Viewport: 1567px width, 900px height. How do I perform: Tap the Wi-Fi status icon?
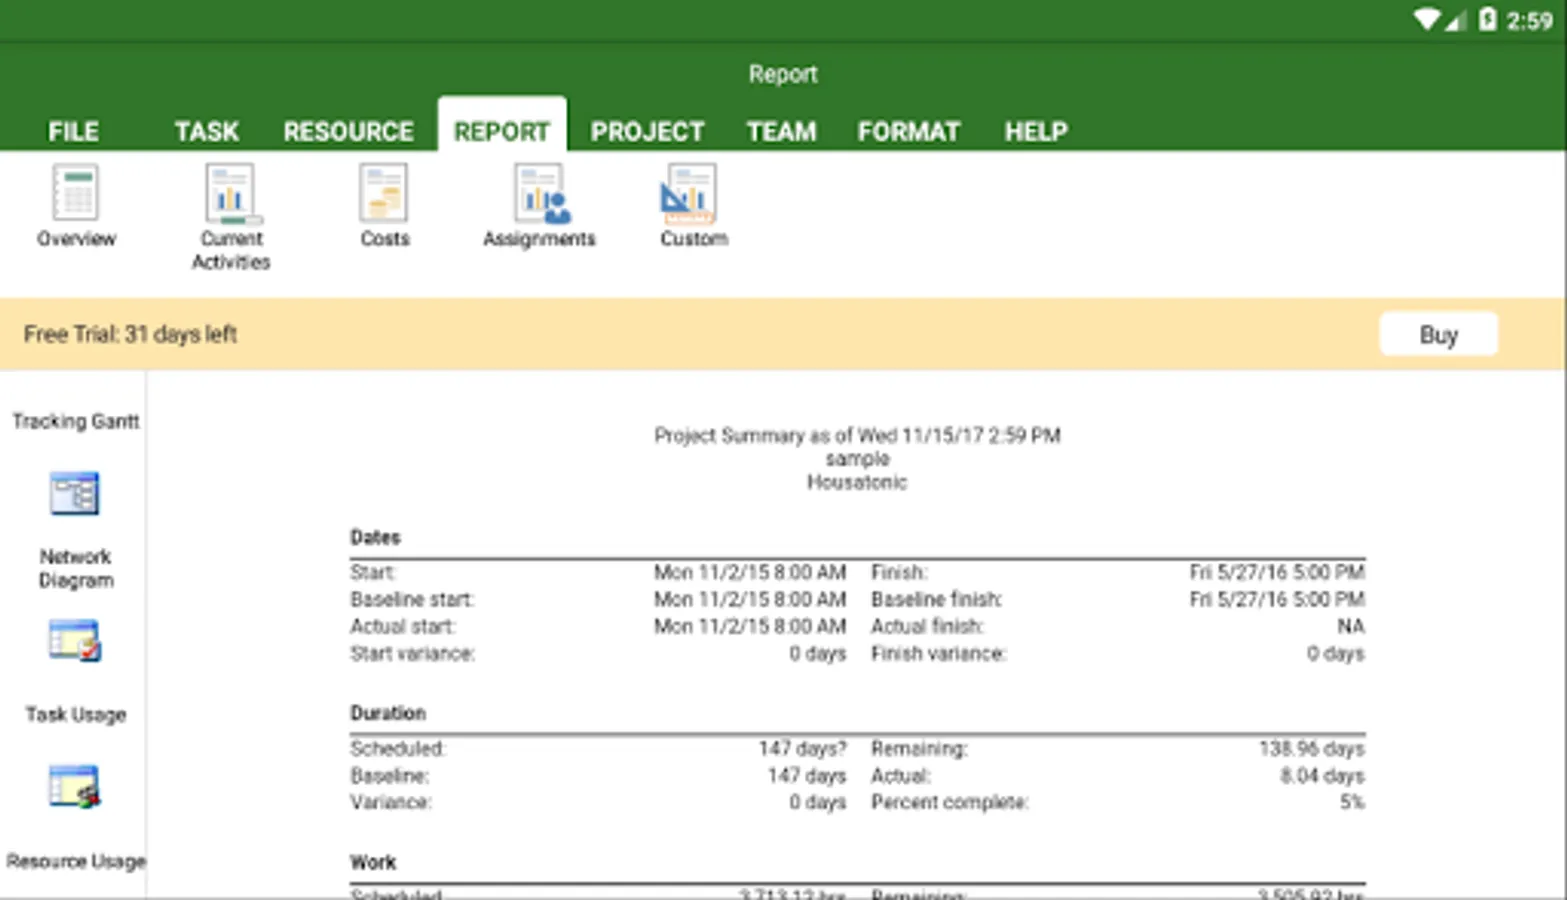coord(1425,19)
